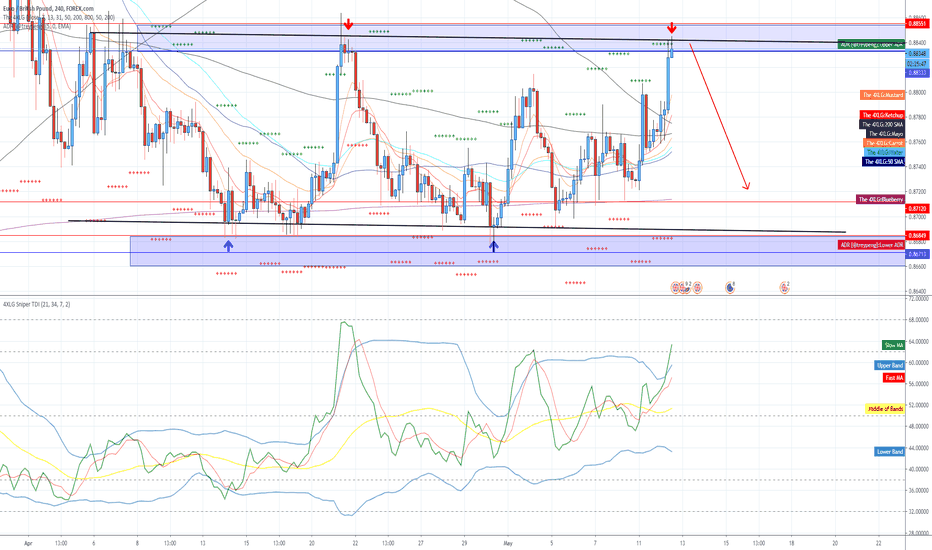Click the current price tag 0.88348
Image resolution: width=932 pixels, height=550 pixels.
coord(918,54)
